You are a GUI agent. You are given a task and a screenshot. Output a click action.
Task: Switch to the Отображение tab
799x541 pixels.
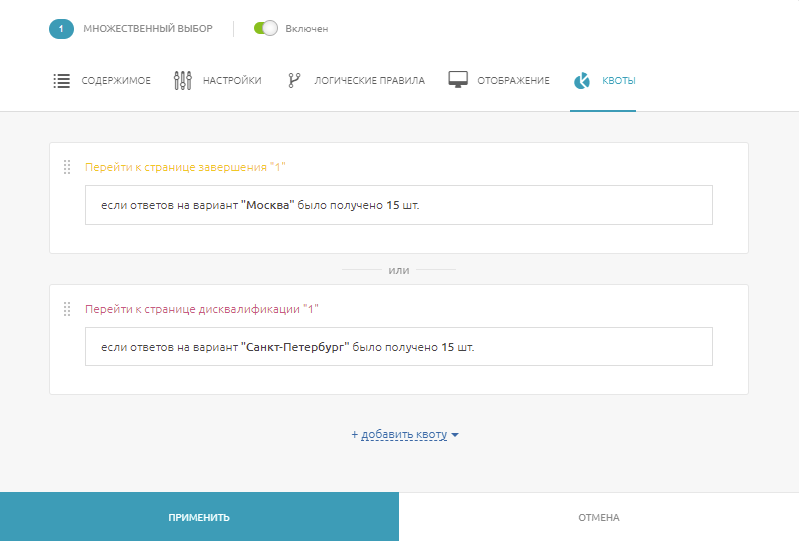coord(513,80)
